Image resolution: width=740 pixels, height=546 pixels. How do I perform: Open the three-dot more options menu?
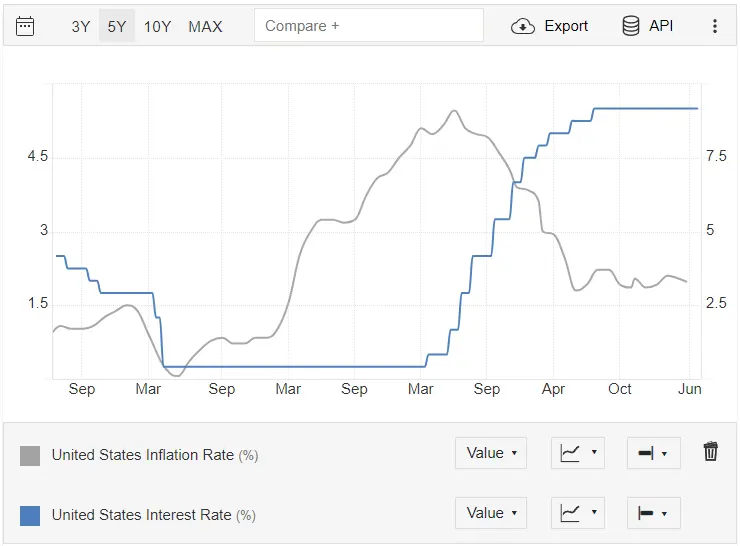(x=715, y=26)
